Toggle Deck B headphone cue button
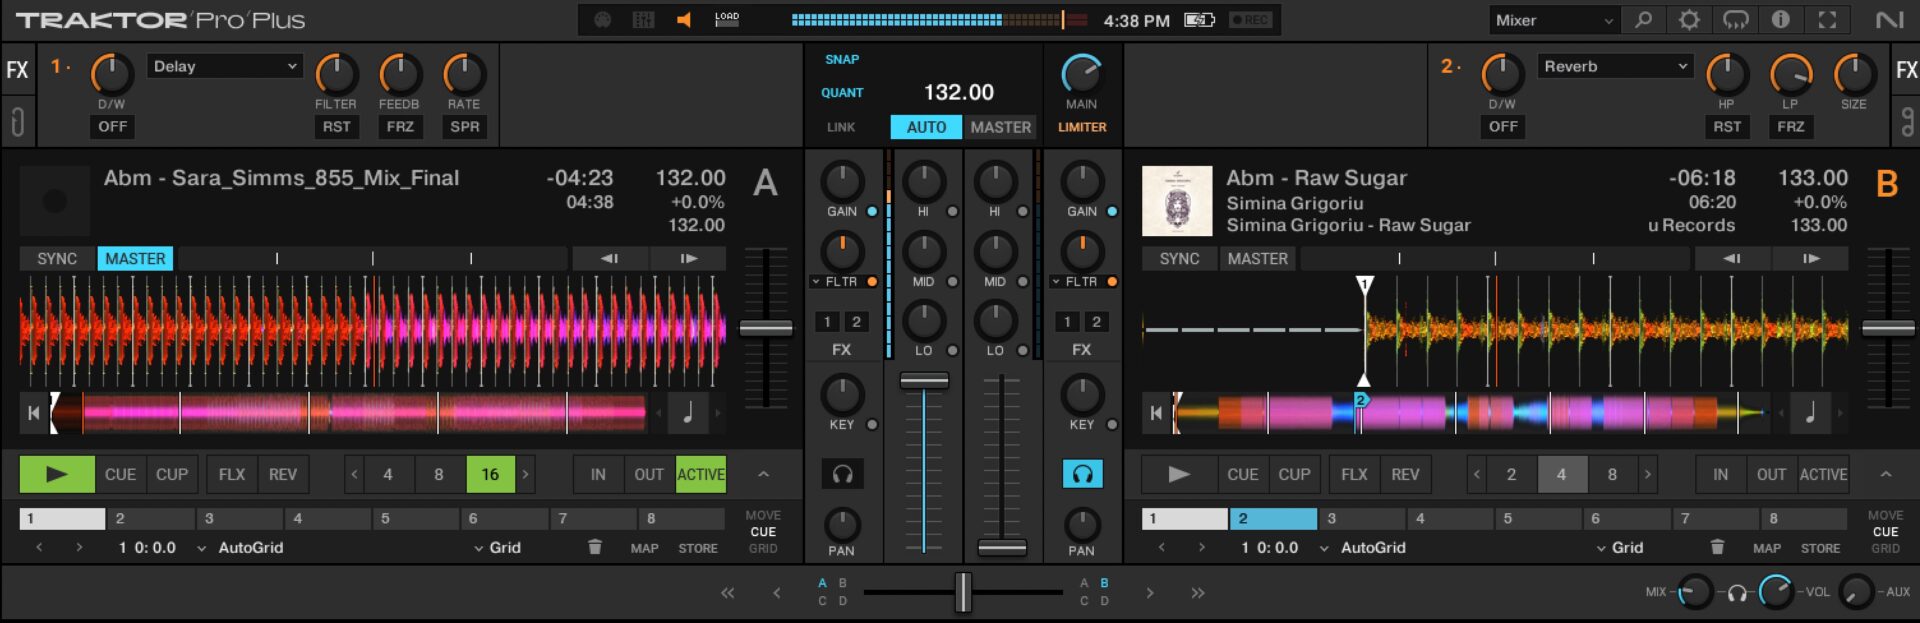Image resolution: width=1920 pixels, height=623 pixels. tap(1082, 474)
